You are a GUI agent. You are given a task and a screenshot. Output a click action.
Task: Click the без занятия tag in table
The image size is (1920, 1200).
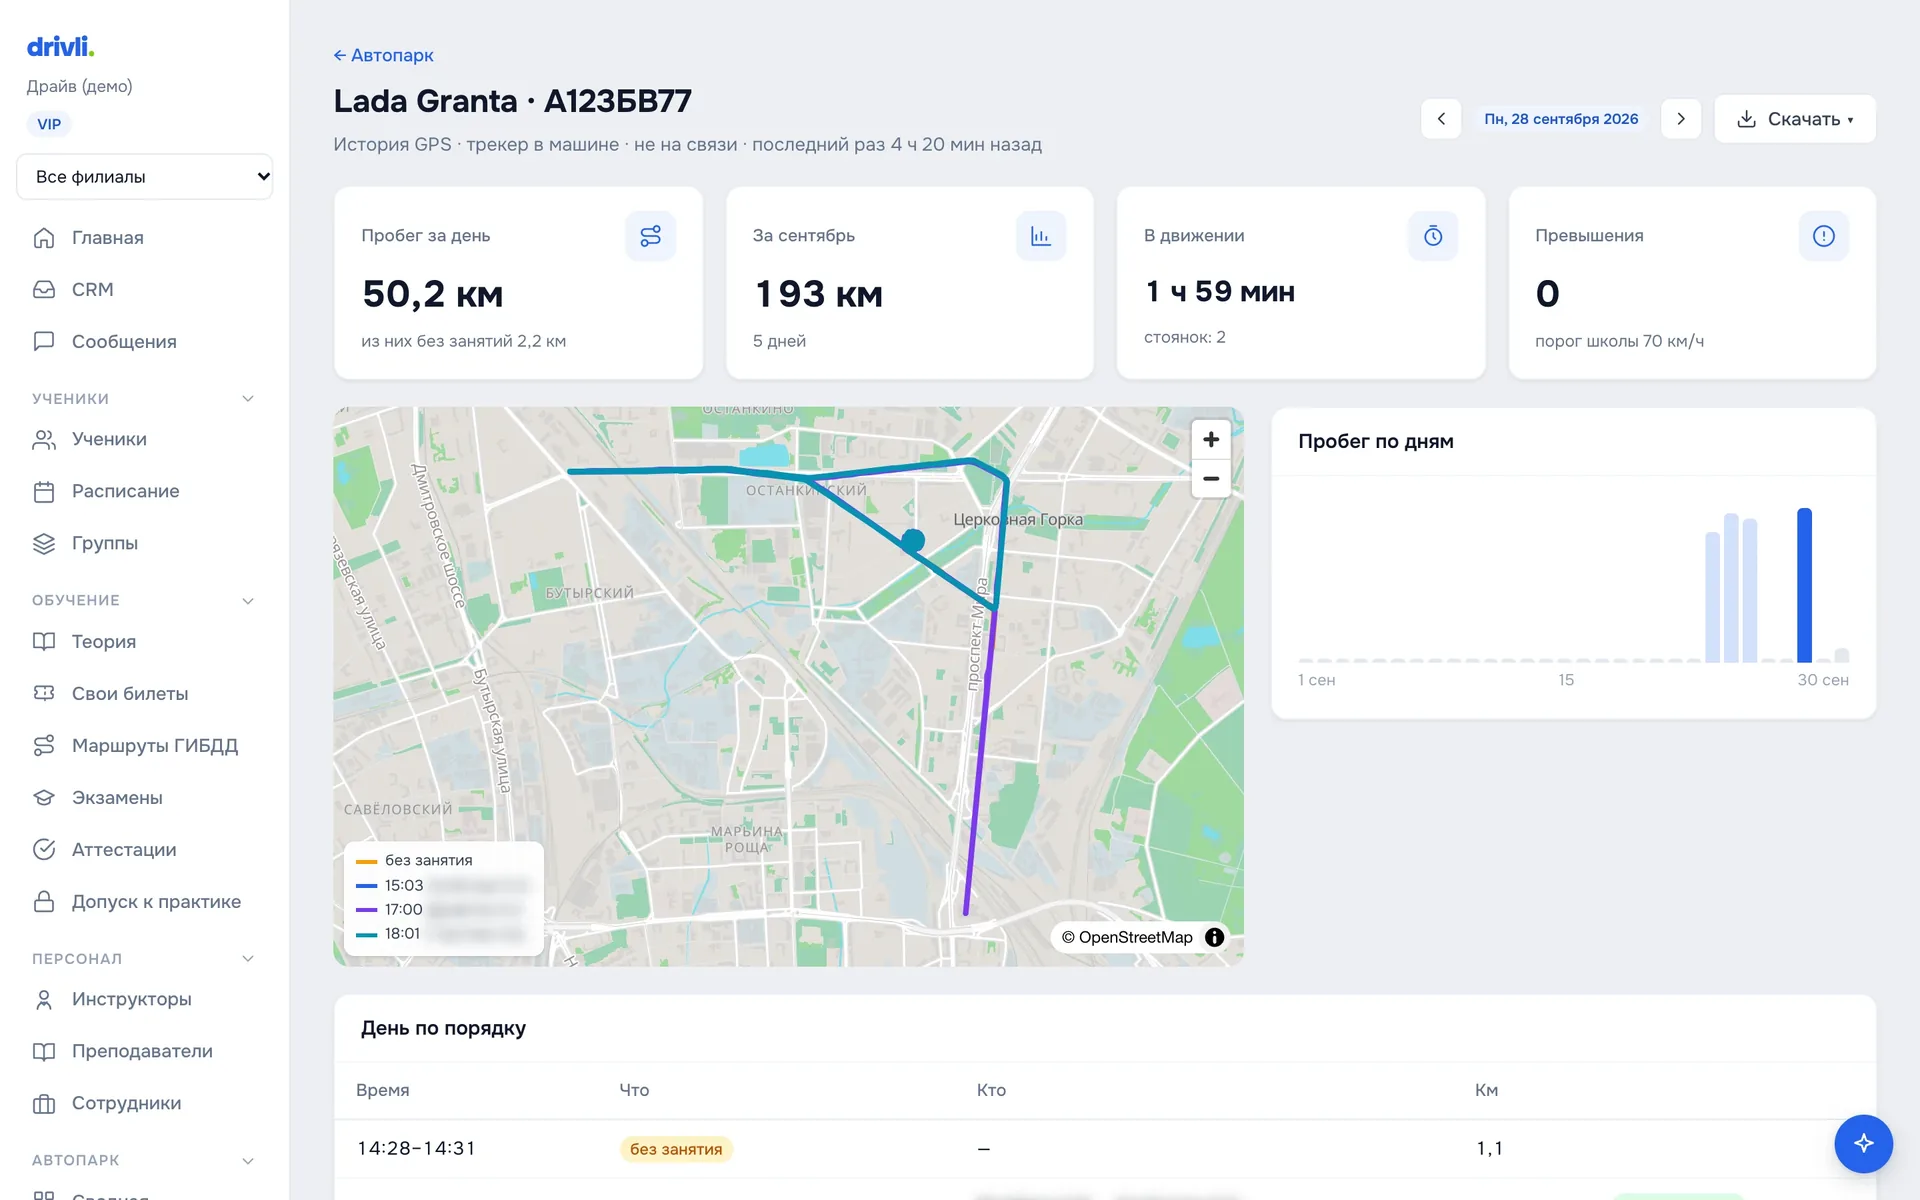click(676, 1149)
